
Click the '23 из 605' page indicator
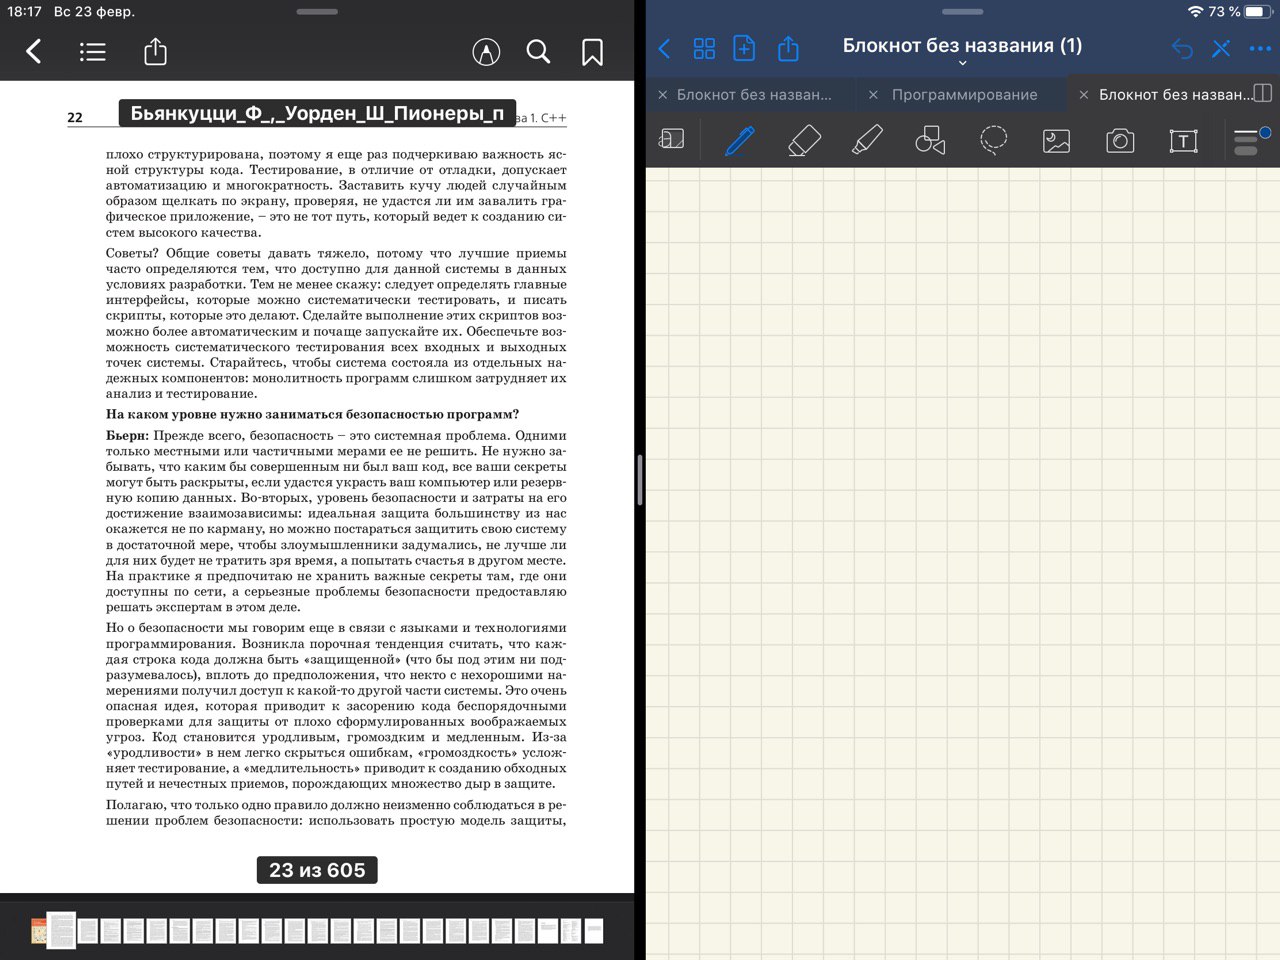coord(317,870)
